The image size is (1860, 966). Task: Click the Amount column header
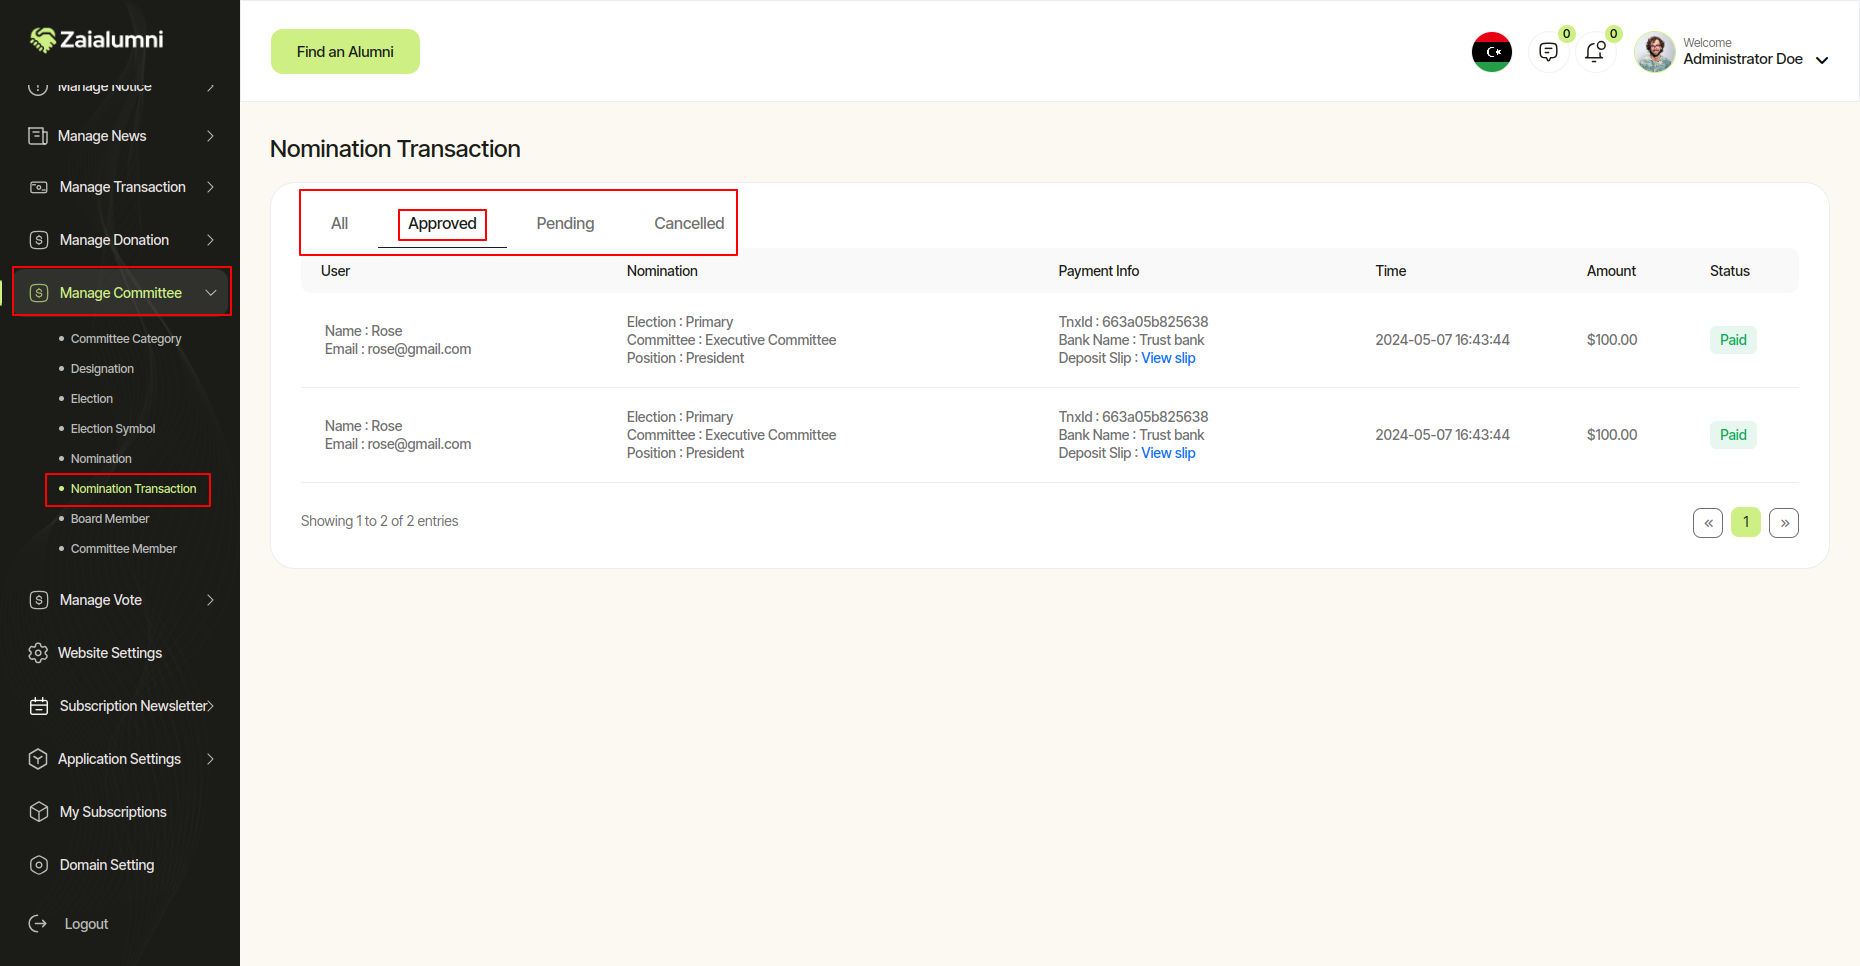[x=1611, y=271]
